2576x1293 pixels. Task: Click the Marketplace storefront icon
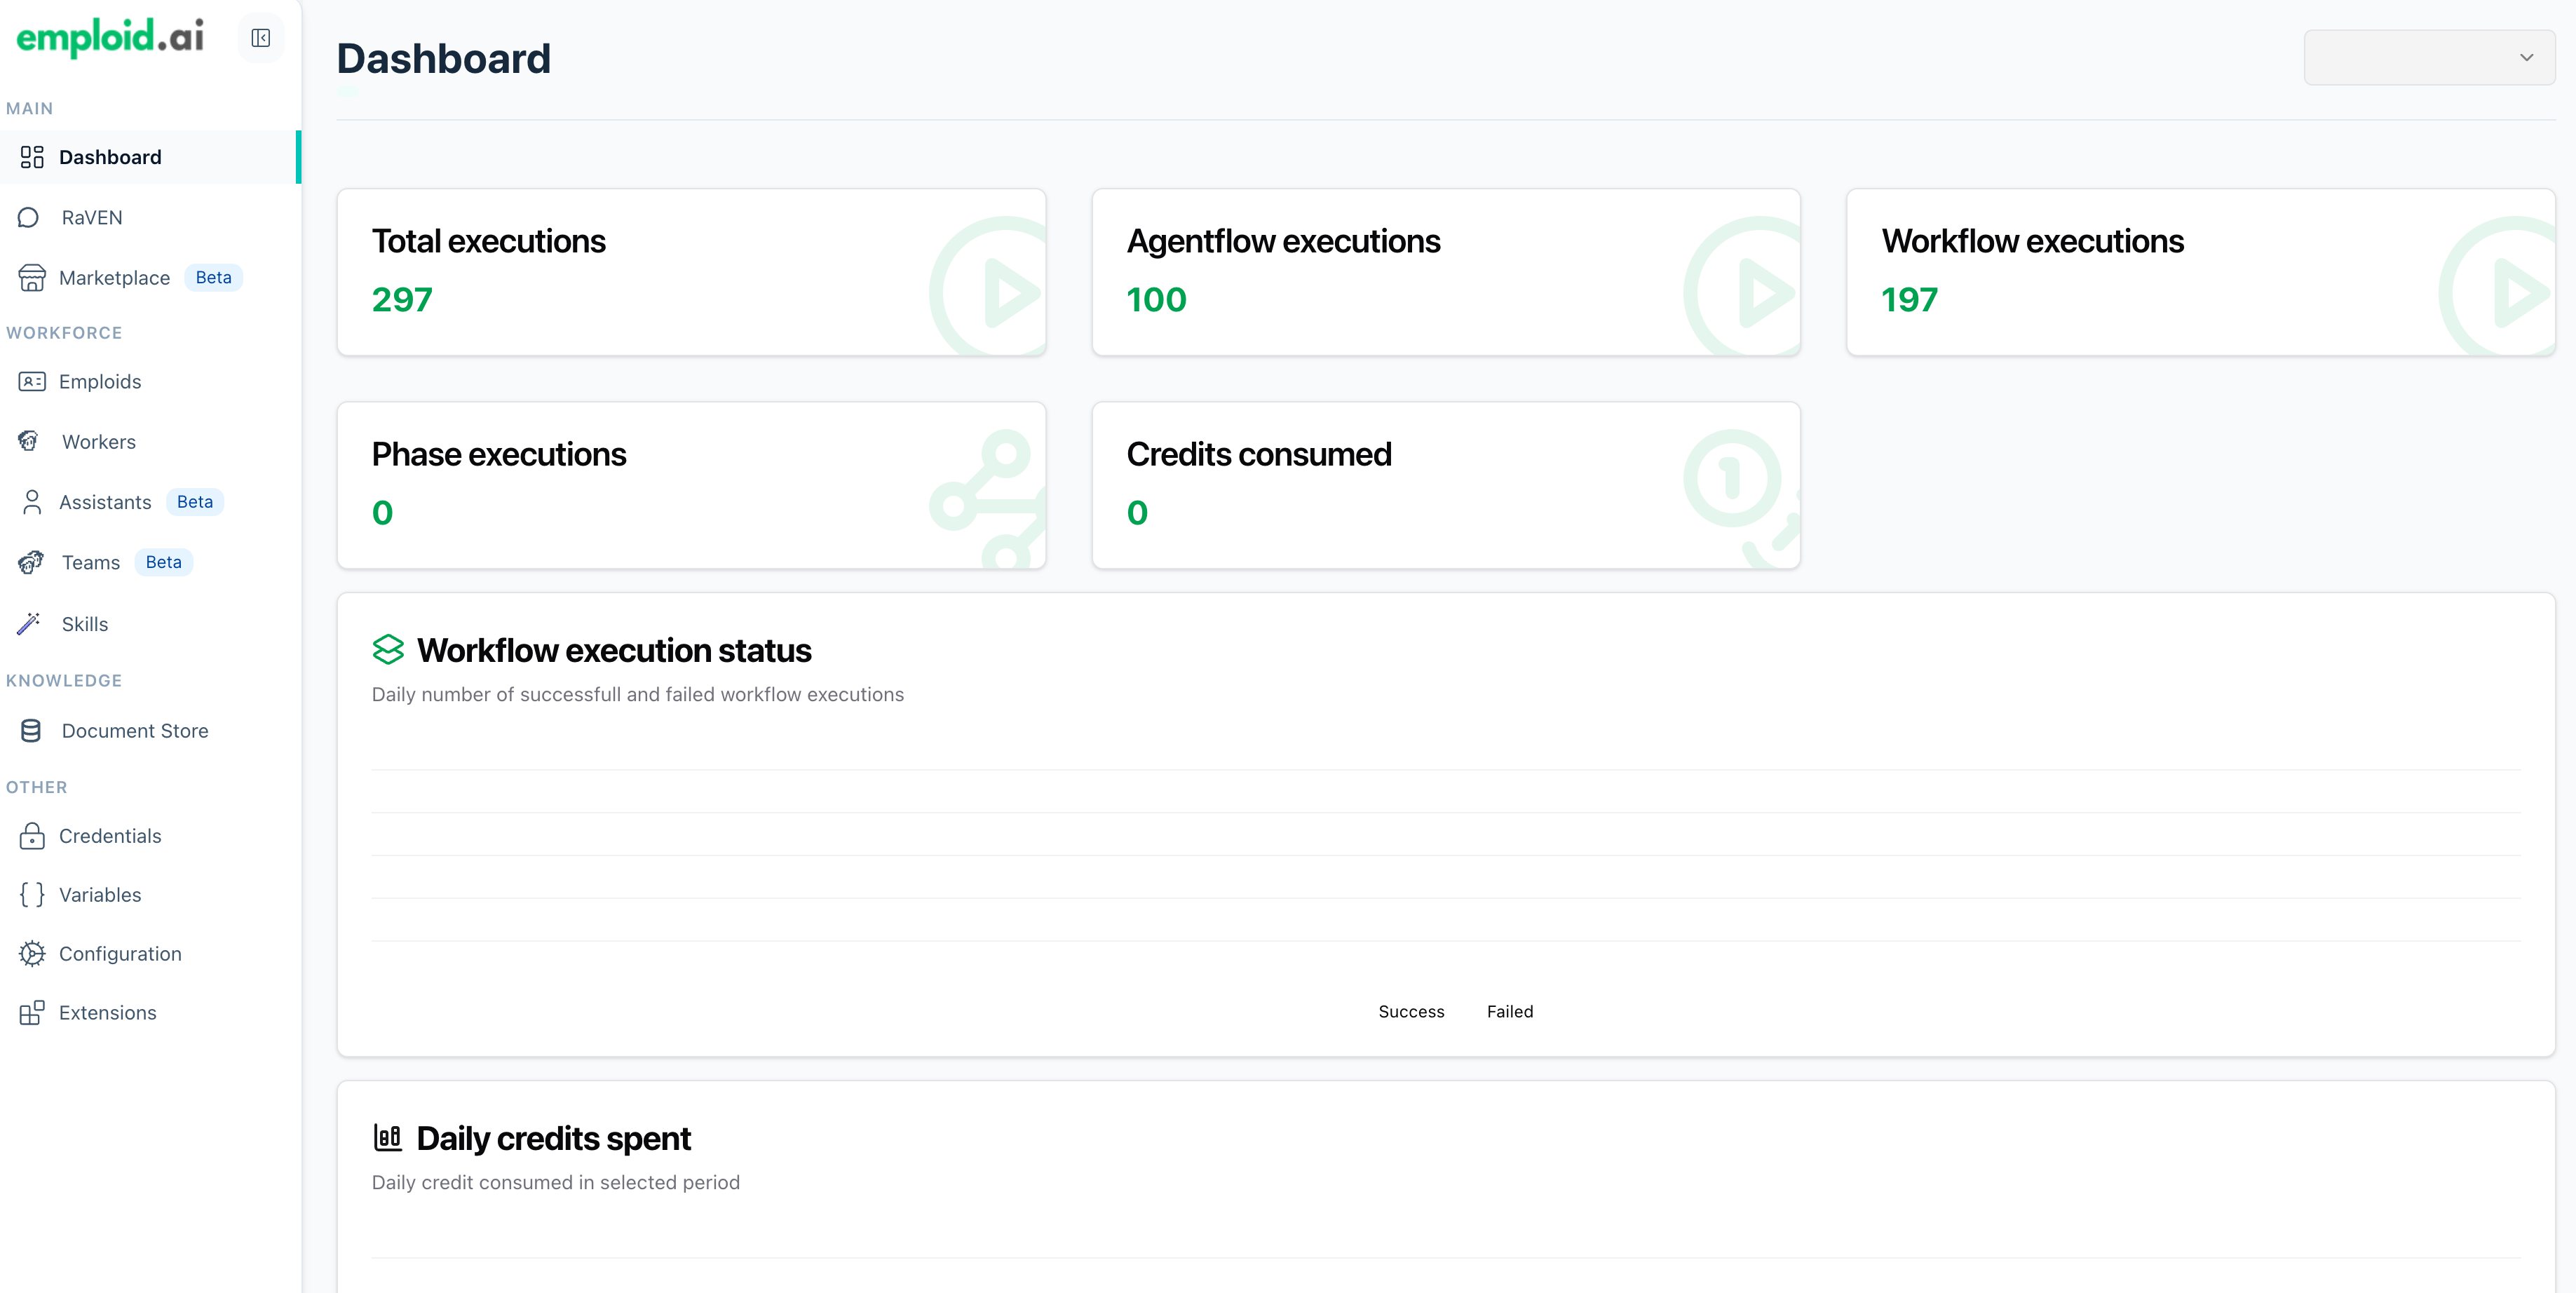(32, 277)
